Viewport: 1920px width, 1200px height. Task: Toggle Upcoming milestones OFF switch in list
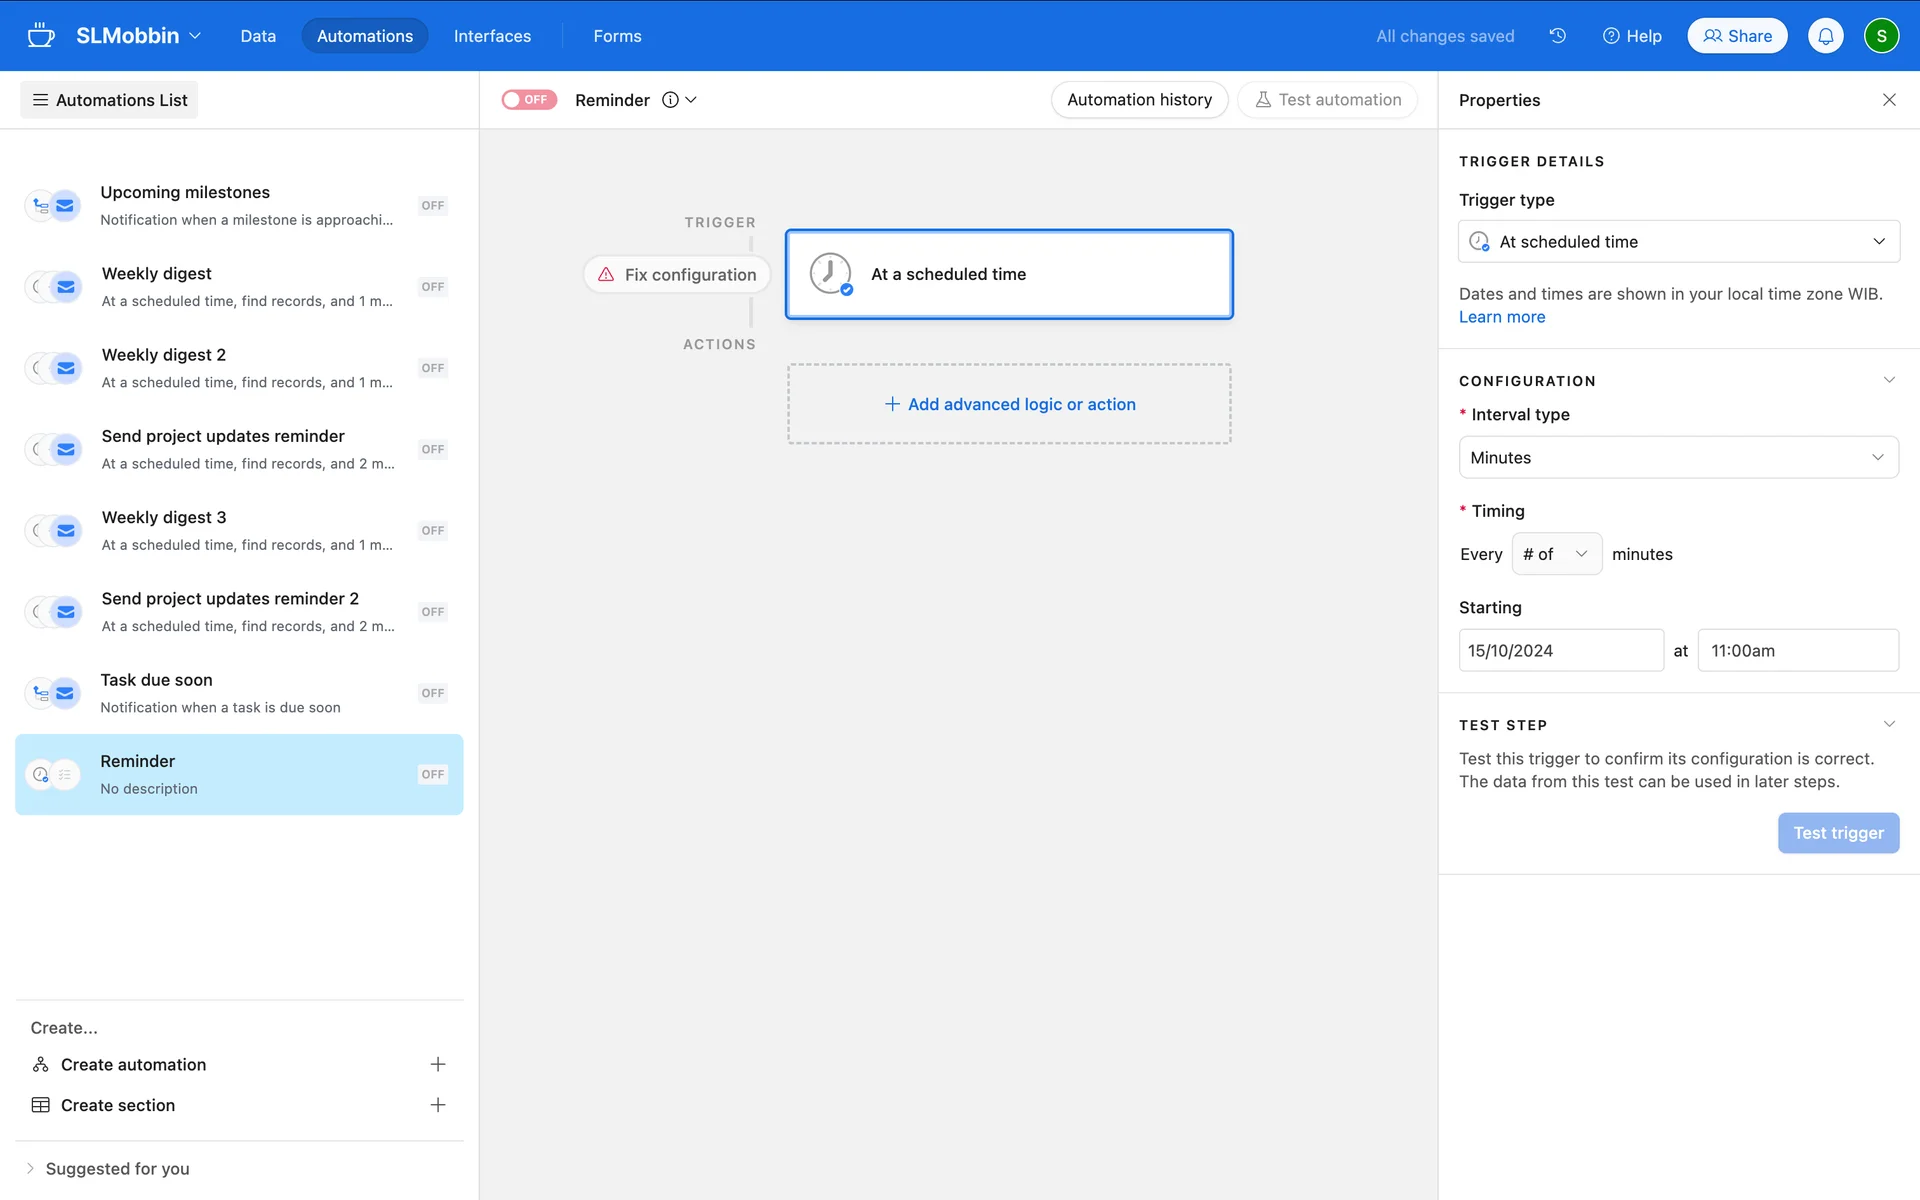point(432,206)
